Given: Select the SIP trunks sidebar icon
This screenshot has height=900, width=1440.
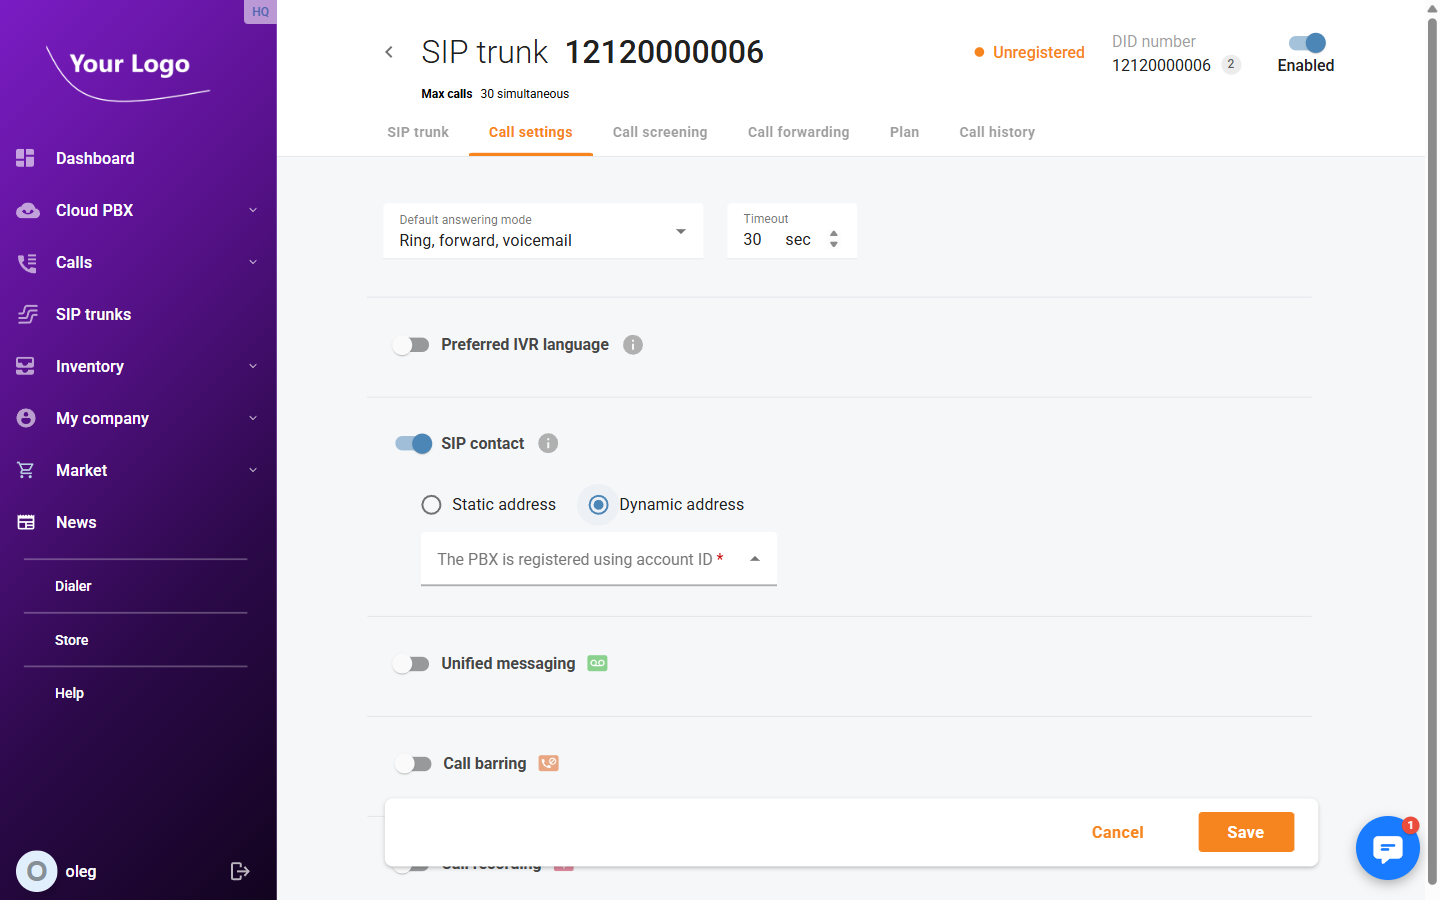Looking at the screenshot, I should coord(26,314).
